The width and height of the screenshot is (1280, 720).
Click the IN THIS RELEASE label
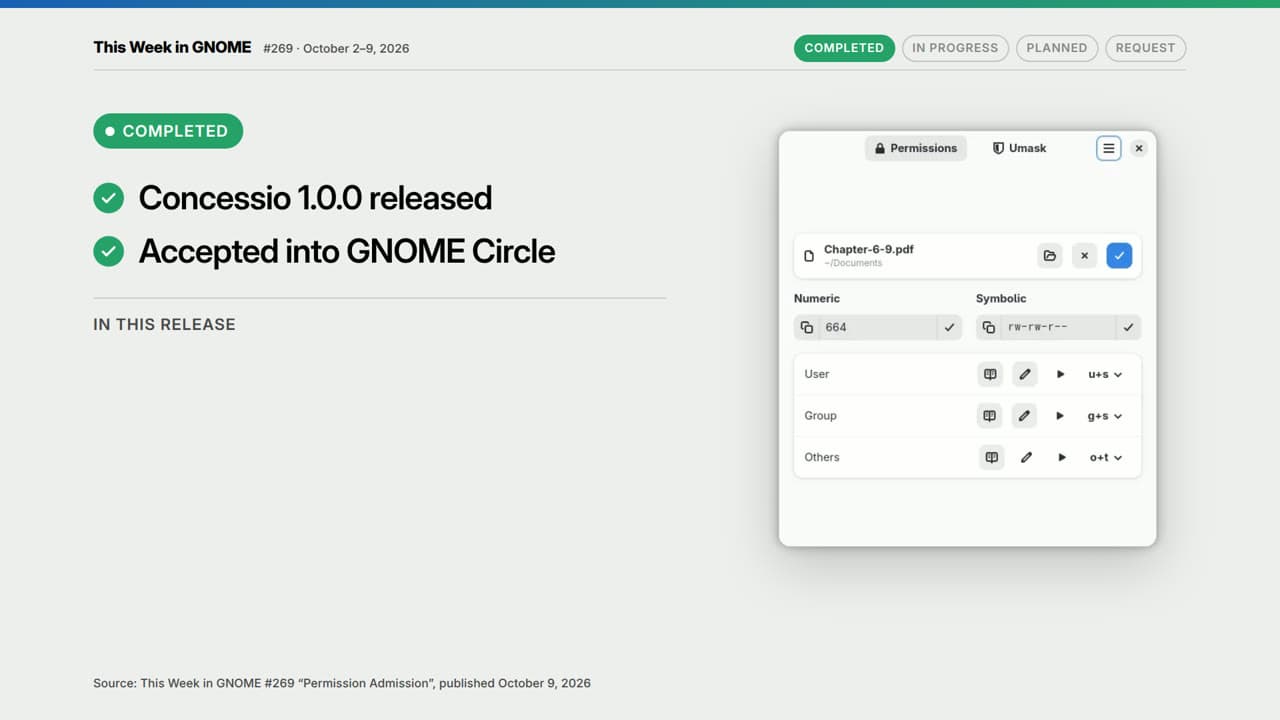pos(164,324)
